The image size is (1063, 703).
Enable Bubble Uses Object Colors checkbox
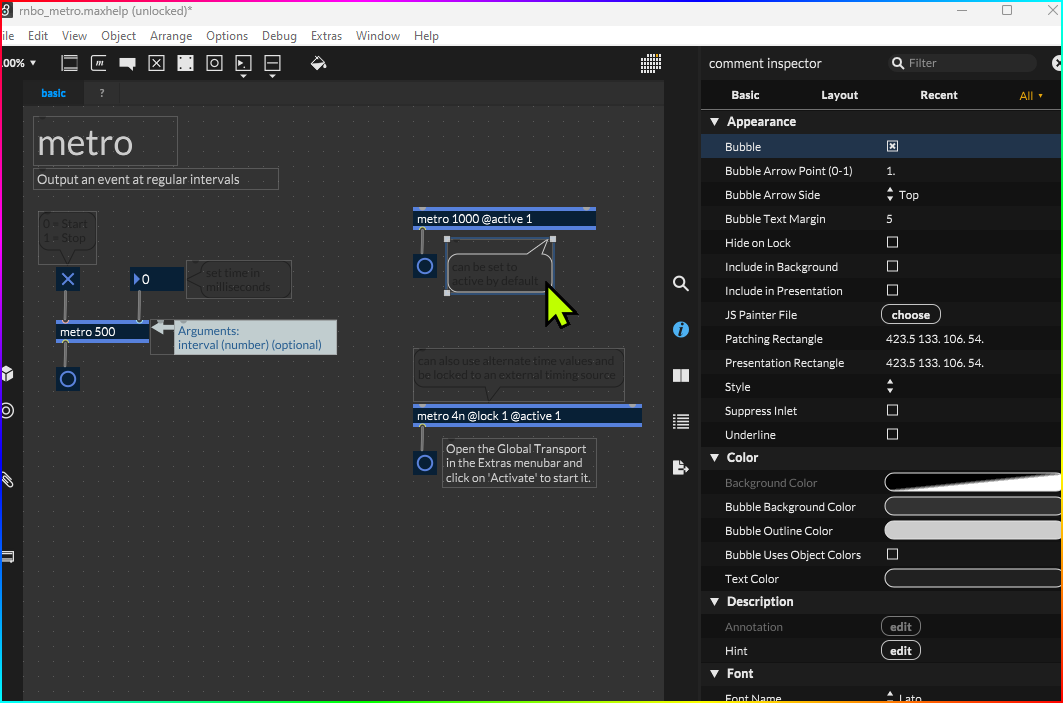pyautogui.click(x=892, y=555)
